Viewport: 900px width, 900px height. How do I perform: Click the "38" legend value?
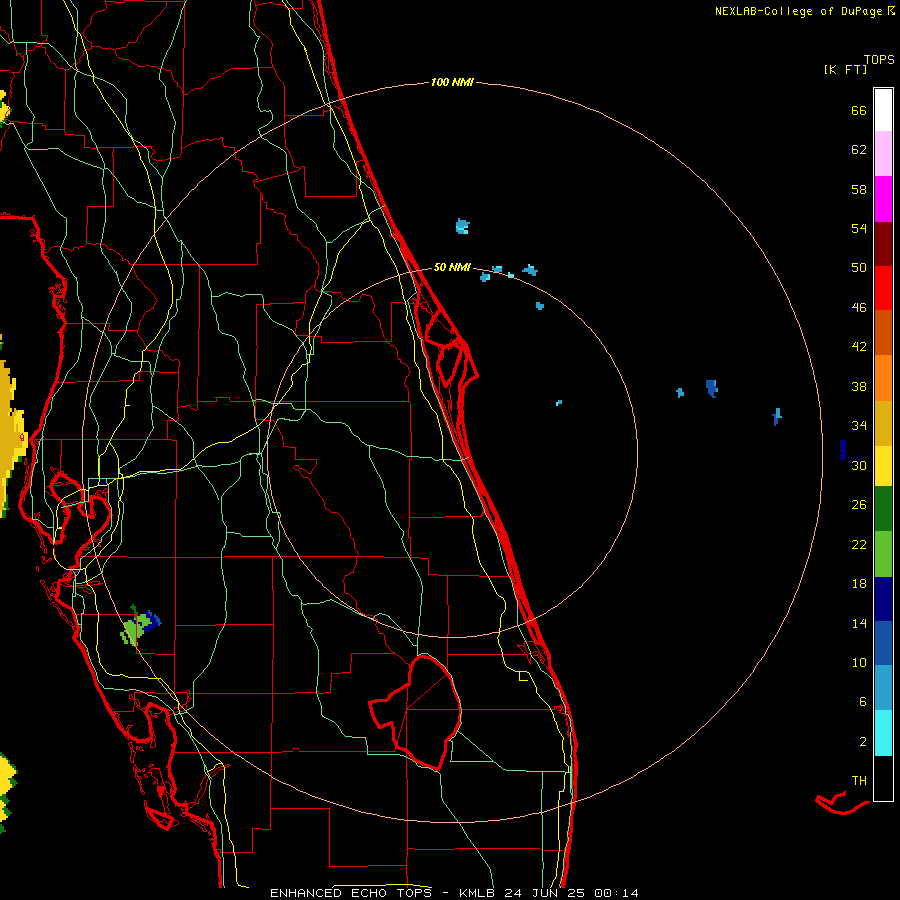coord(859,386)
